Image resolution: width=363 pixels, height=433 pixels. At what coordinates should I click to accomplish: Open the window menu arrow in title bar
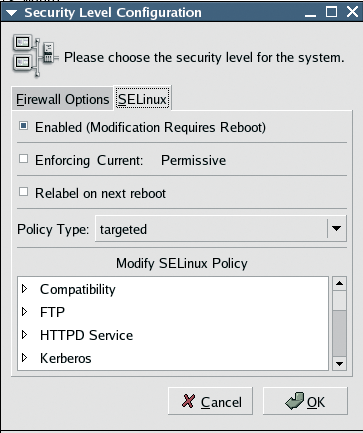11,13
